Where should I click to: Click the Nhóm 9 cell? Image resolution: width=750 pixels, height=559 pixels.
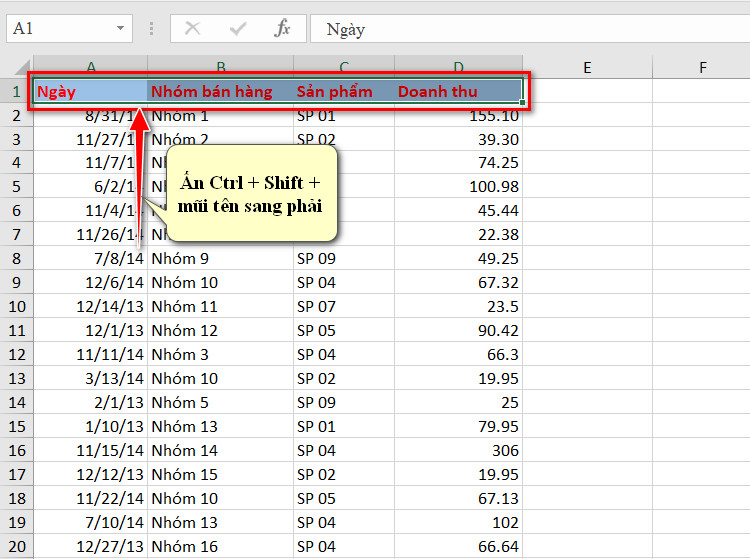click(x=221, y=258)
